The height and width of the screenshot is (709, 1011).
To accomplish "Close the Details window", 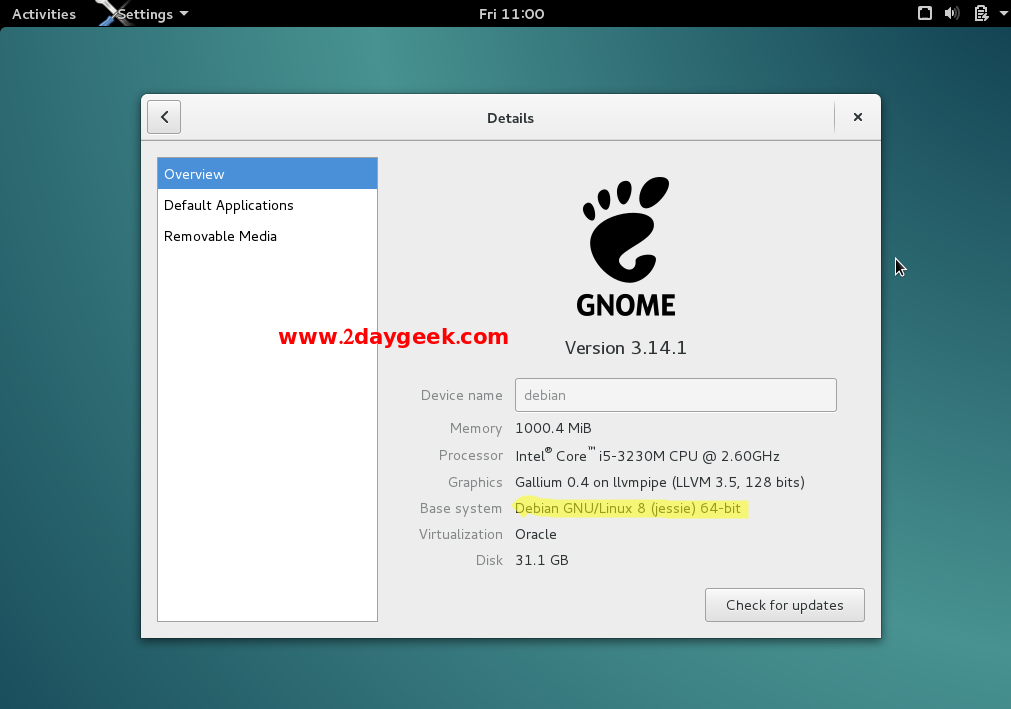I will [857, 117].
